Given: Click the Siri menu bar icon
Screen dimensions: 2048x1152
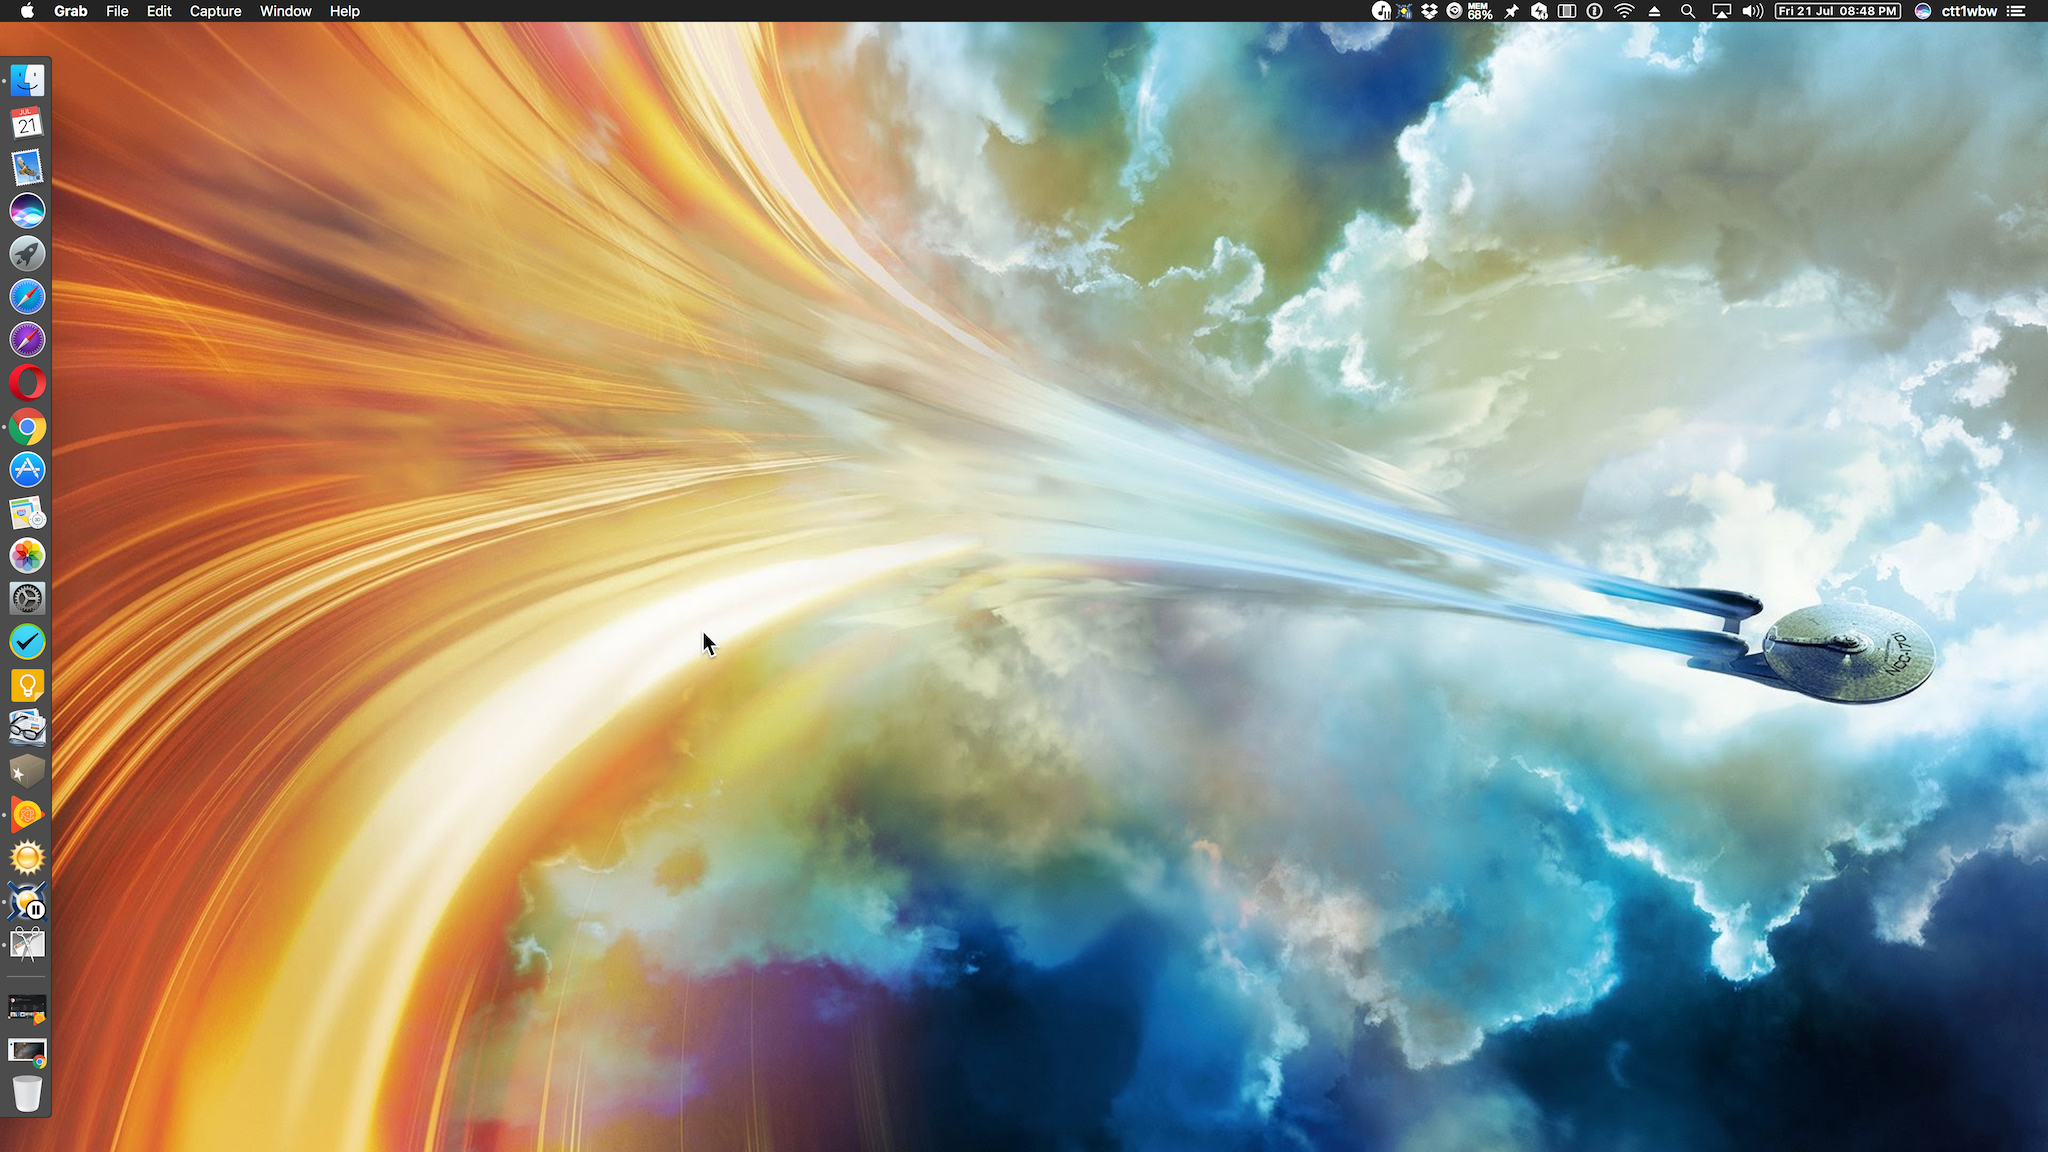Looking at the screenshot, I should 1922,11.
